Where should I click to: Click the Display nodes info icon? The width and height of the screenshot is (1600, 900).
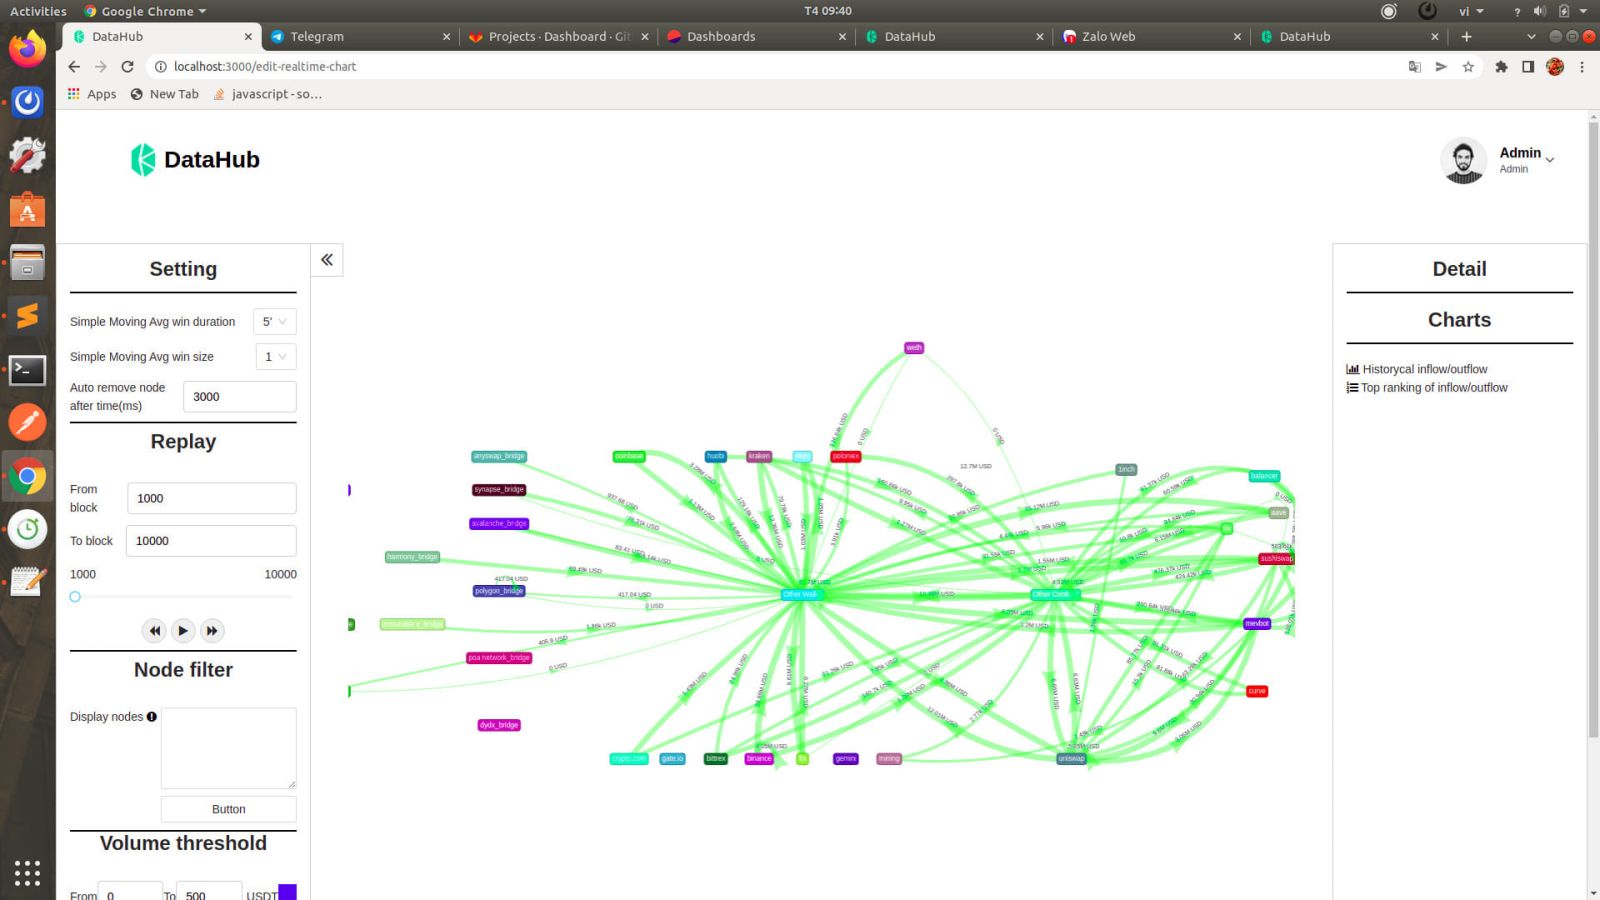[152, 717]
